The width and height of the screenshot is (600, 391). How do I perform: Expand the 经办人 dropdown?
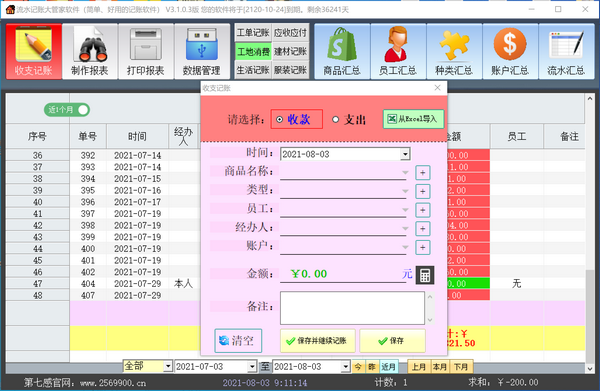pos(405,229)
